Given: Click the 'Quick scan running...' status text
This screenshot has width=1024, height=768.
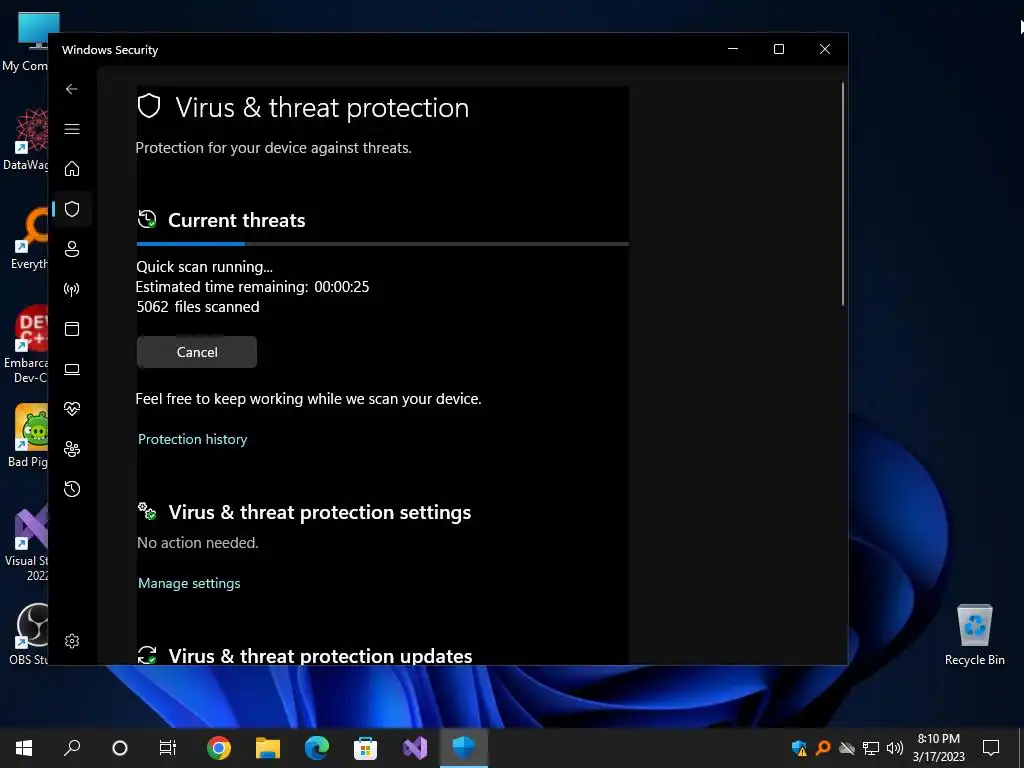Looking at the screenshot, I should [x=204, y=266].
